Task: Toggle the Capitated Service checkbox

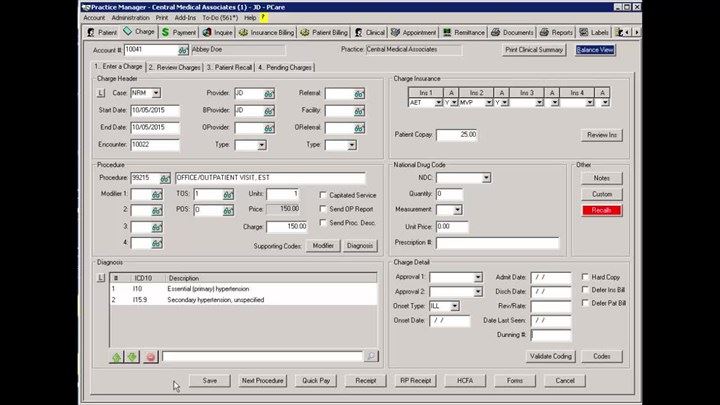Action: pos(323,195)
